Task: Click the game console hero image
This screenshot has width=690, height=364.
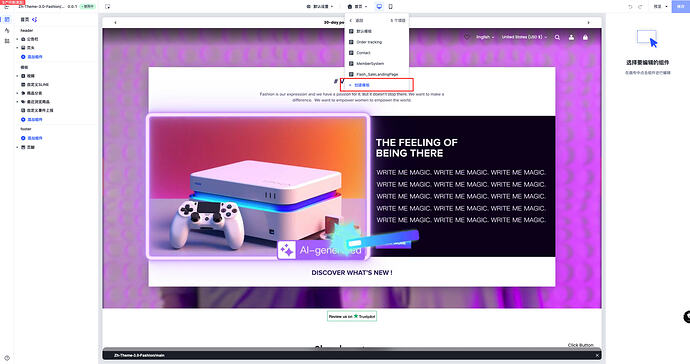Action: point(258,186)
